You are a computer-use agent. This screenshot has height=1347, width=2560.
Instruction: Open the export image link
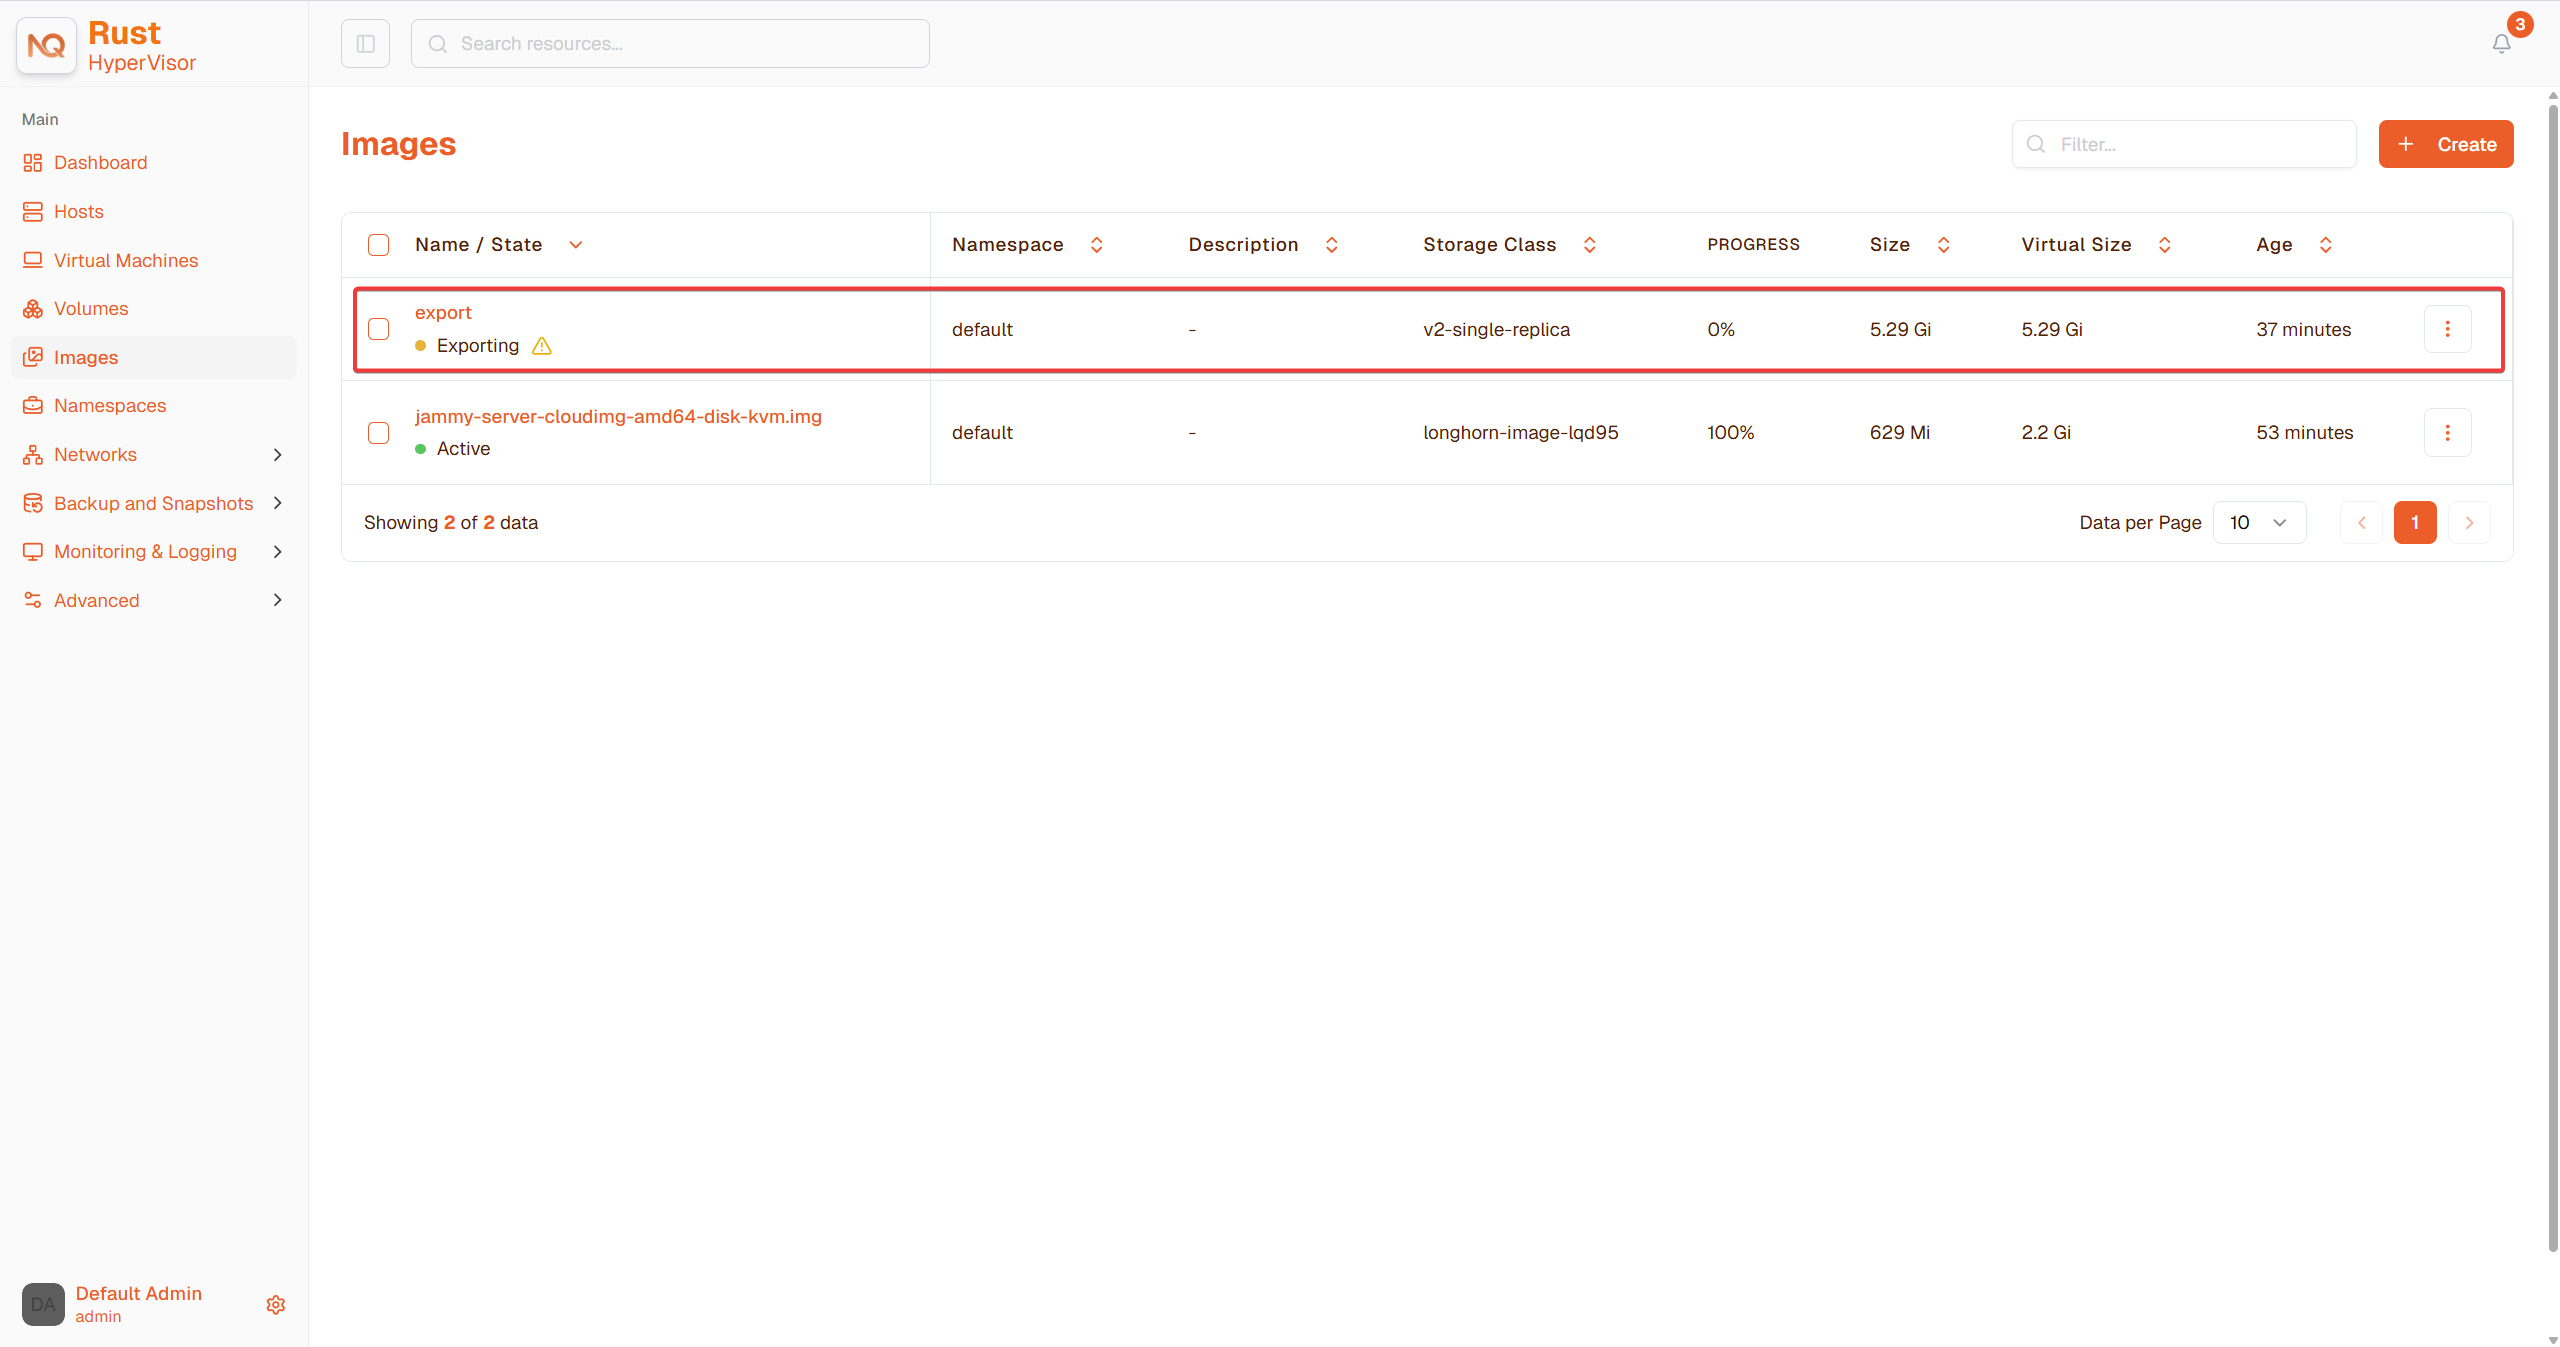pyautogui.click(x=443, y=313)
